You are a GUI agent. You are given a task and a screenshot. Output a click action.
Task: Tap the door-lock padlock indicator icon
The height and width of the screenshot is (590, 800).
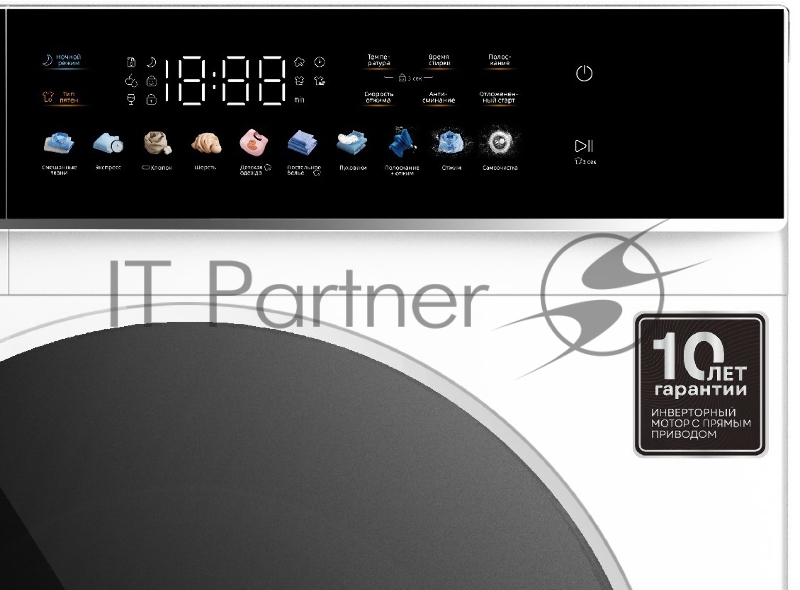coord(152,100)
